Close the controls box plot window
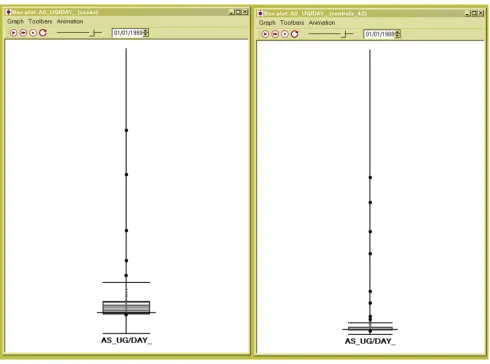Image resolution: width=490 pixels, height=364 pixels. 481,13
